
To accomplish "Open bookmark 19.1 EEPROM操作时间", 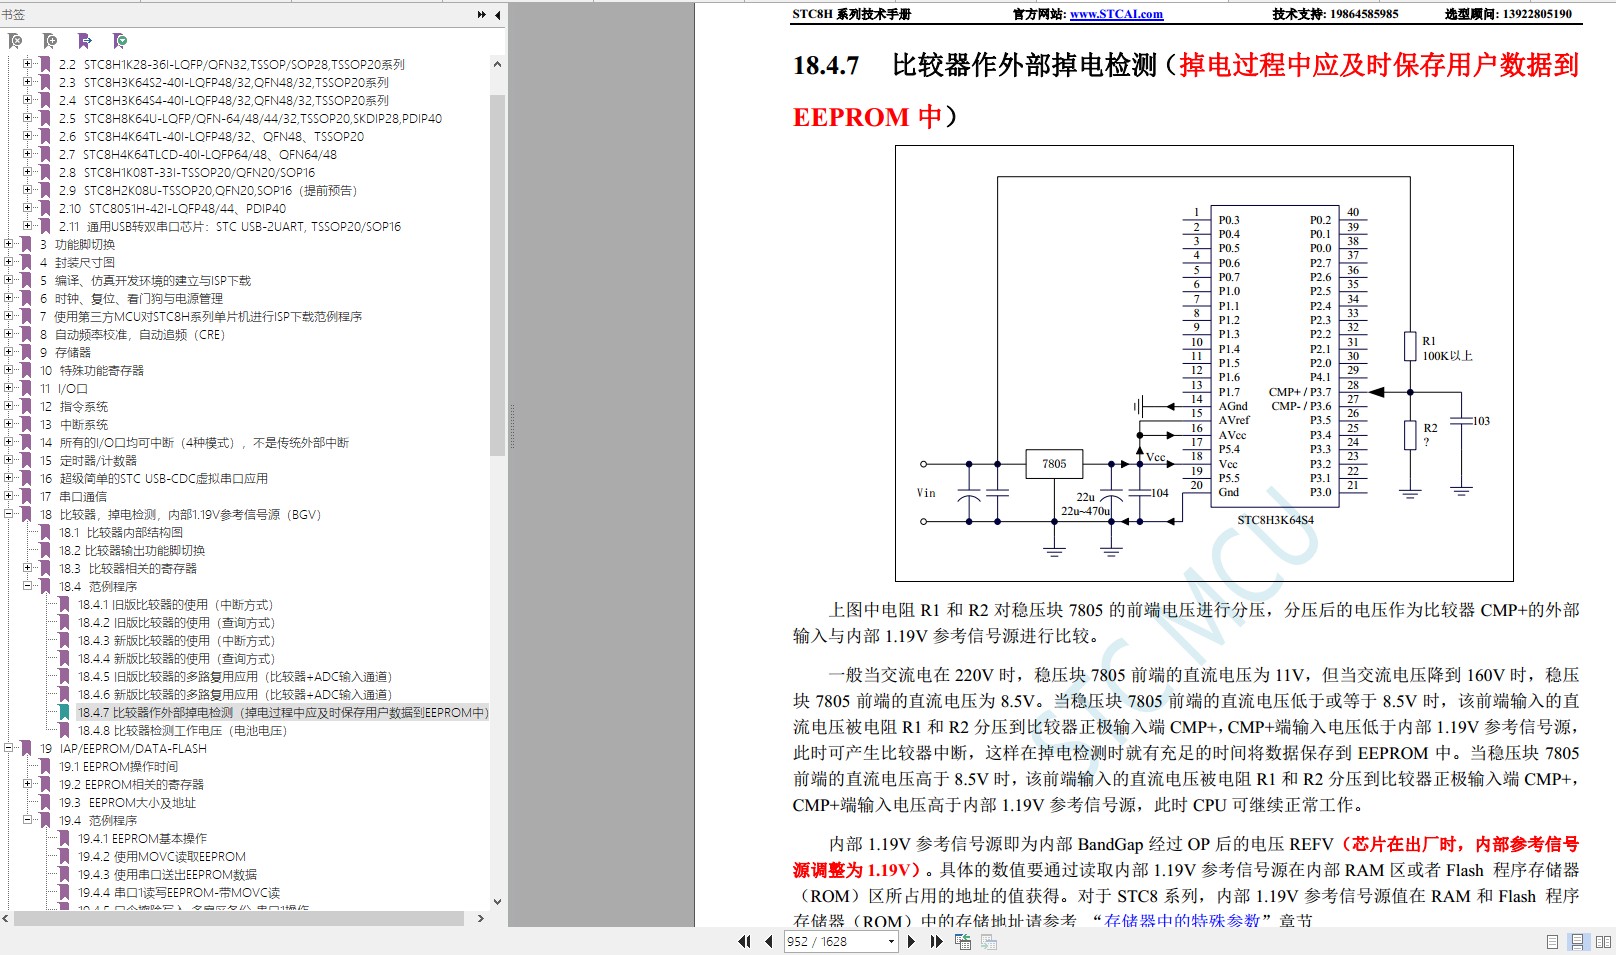I will click(118, 767).
